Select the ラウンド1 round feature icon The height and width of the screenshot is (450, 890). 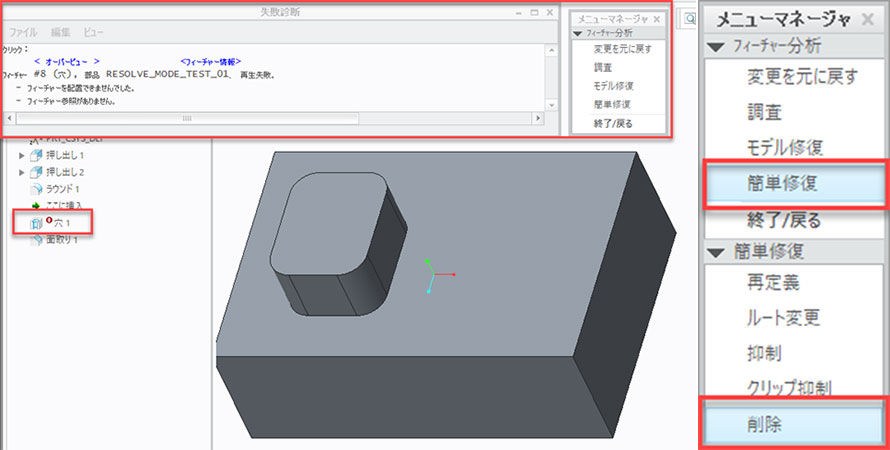point(37,189)
